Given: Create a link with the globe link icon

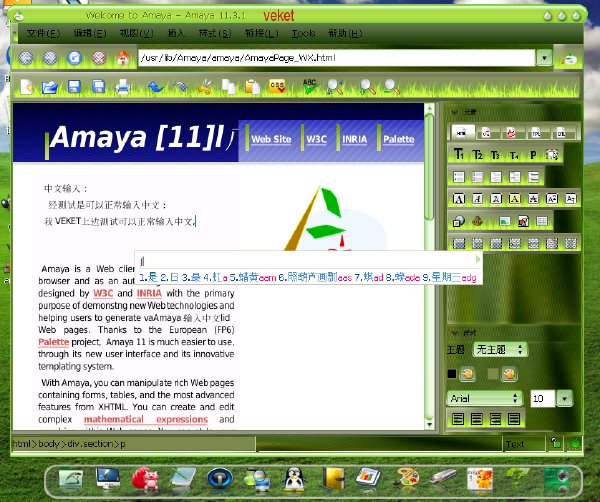Looking at the screenshot, I should (x=458, y=221).
